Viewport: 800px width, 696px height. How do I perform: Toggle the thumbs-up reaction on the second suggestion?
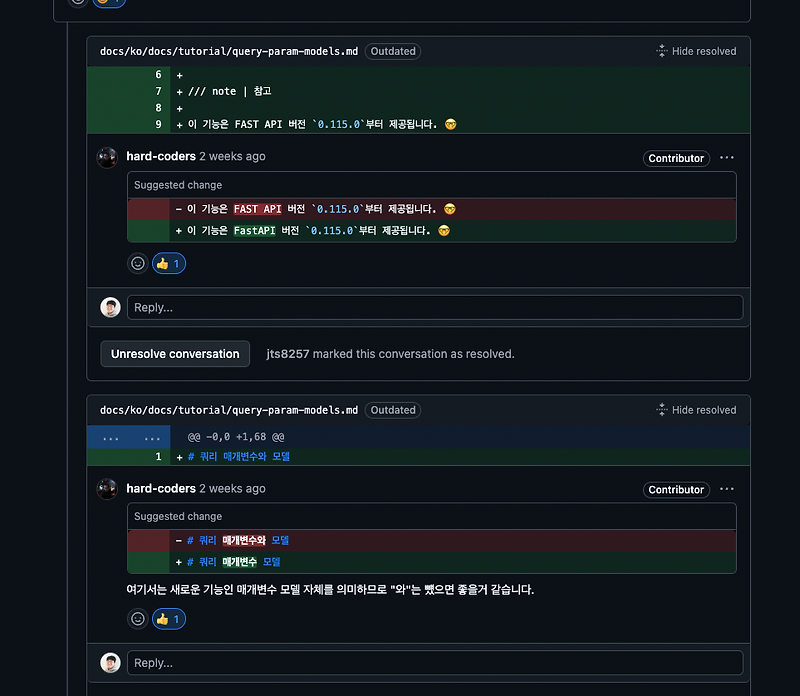tap(168, 619)
